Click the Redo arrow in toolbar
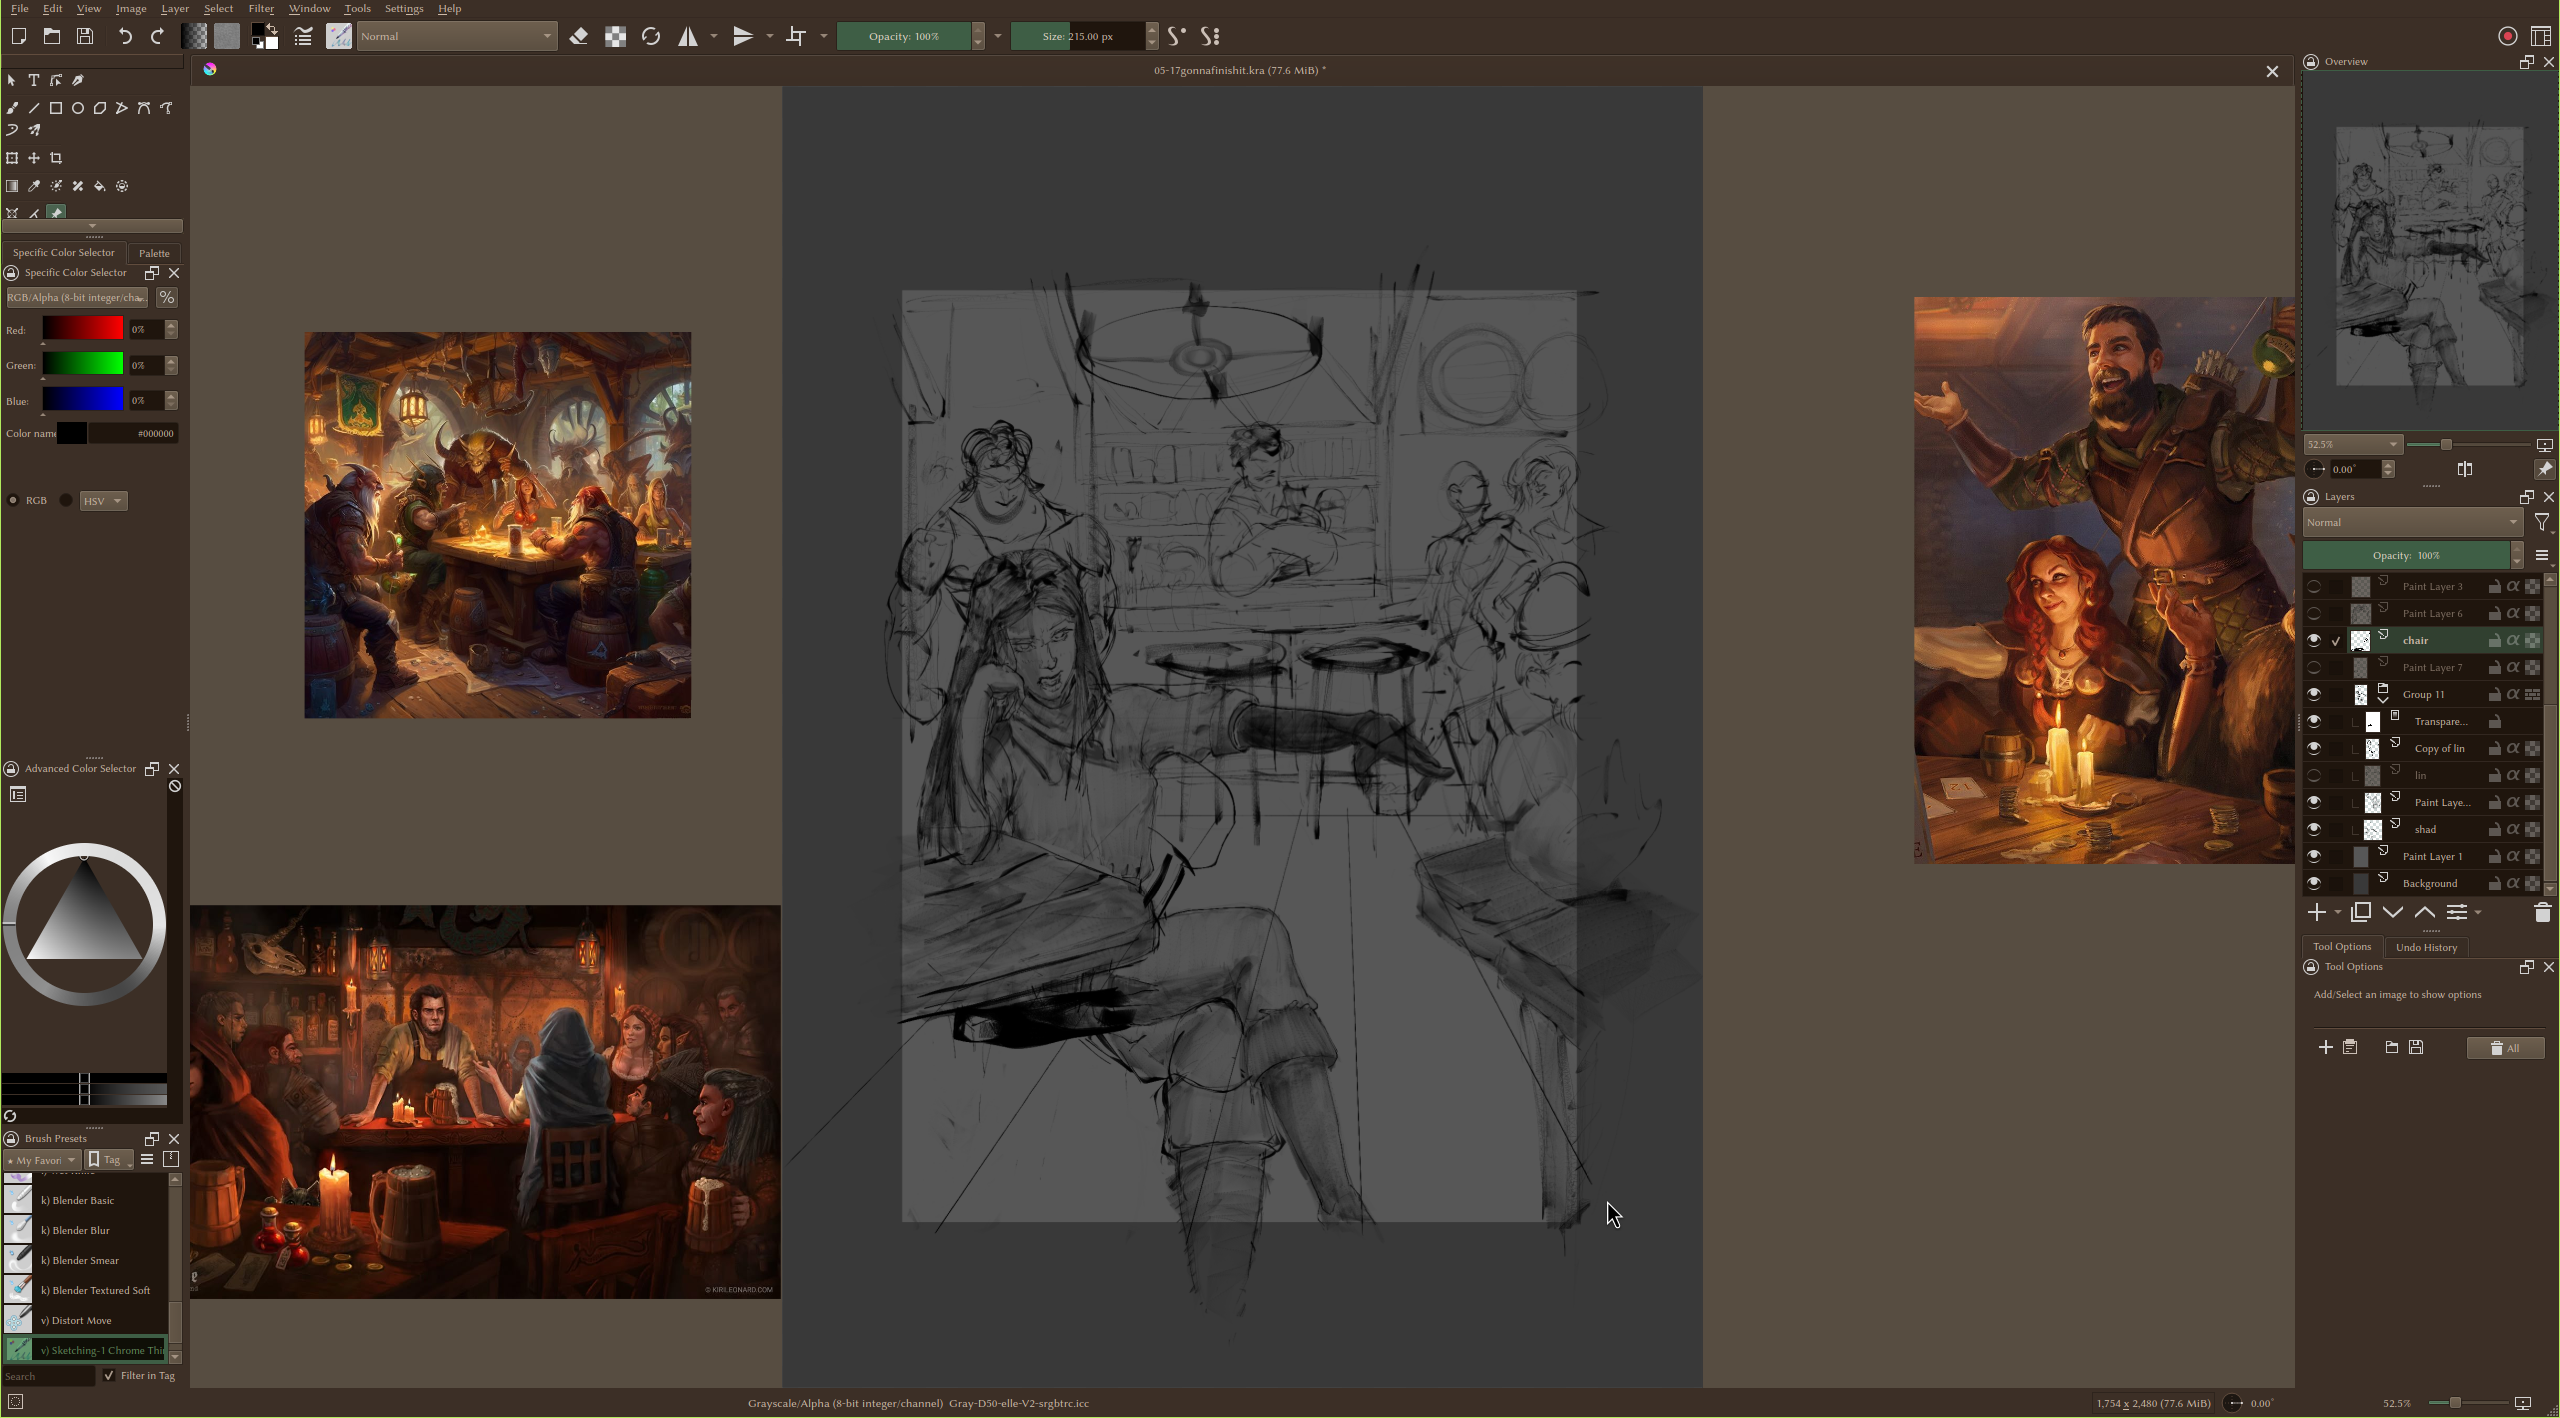 [157, 36]
